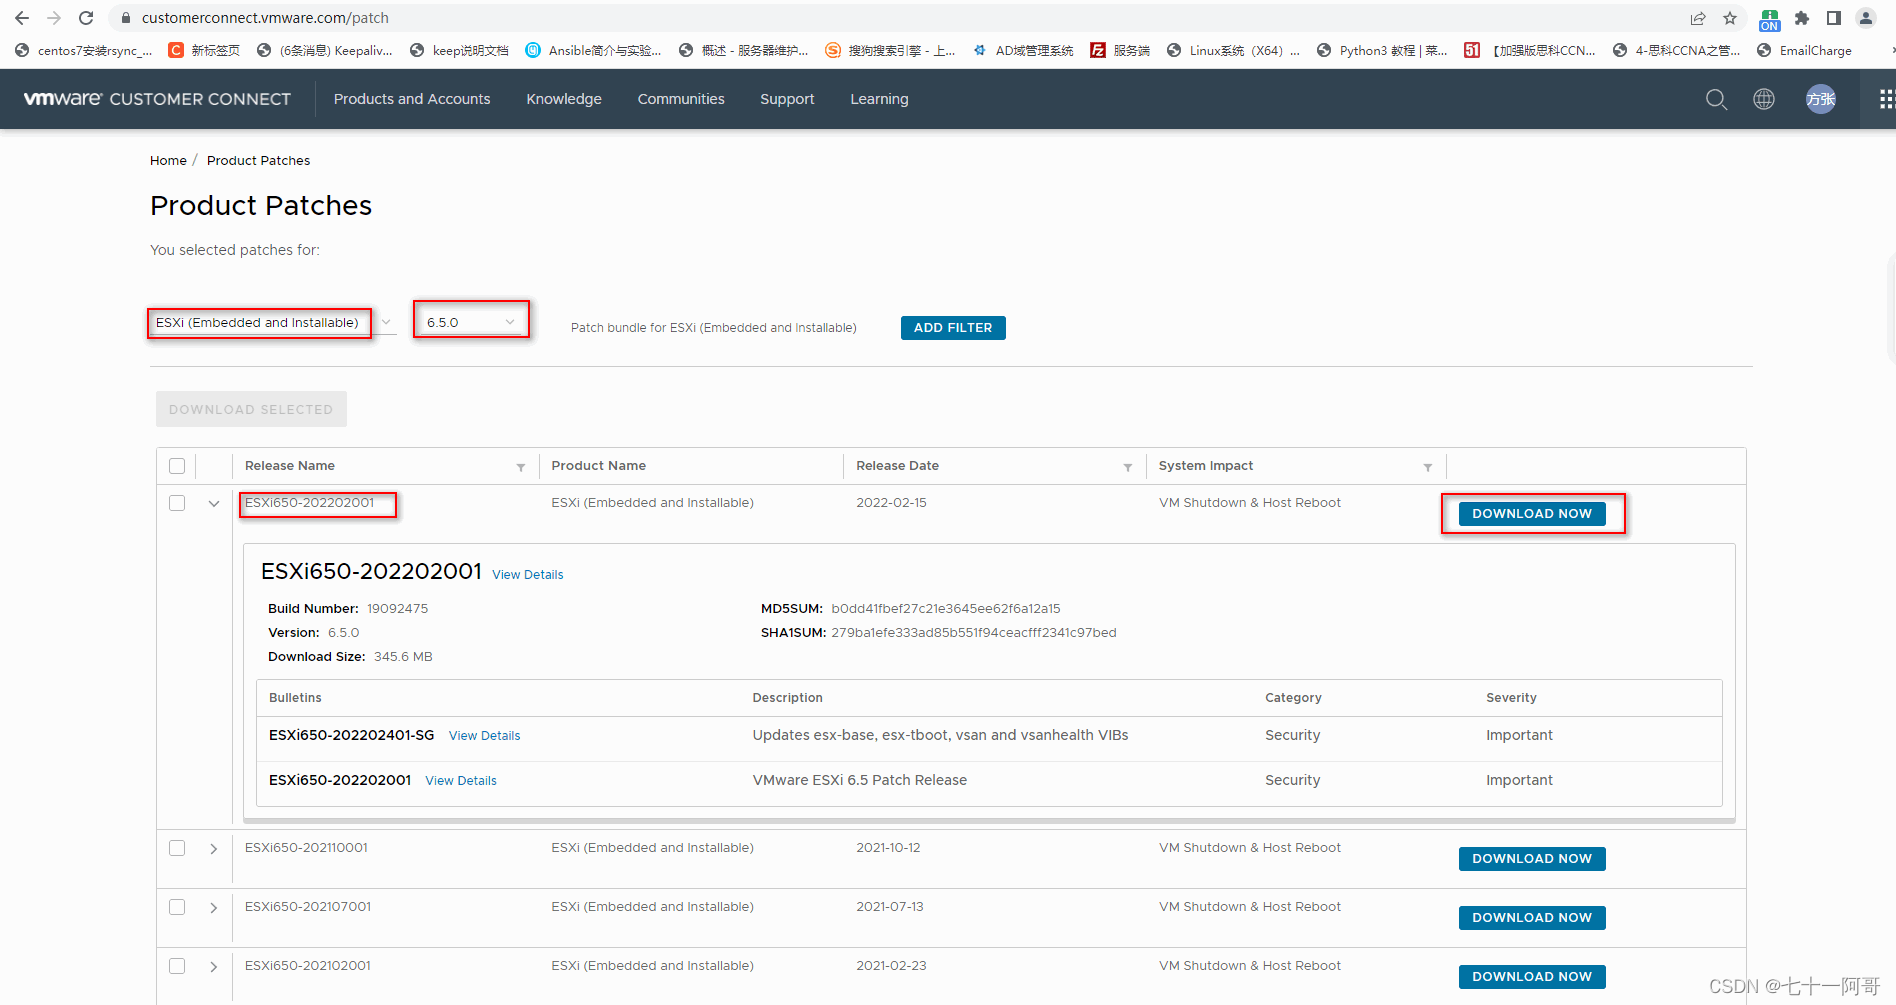
Task: Open the Knowledge menu
Action: [564, 99]
